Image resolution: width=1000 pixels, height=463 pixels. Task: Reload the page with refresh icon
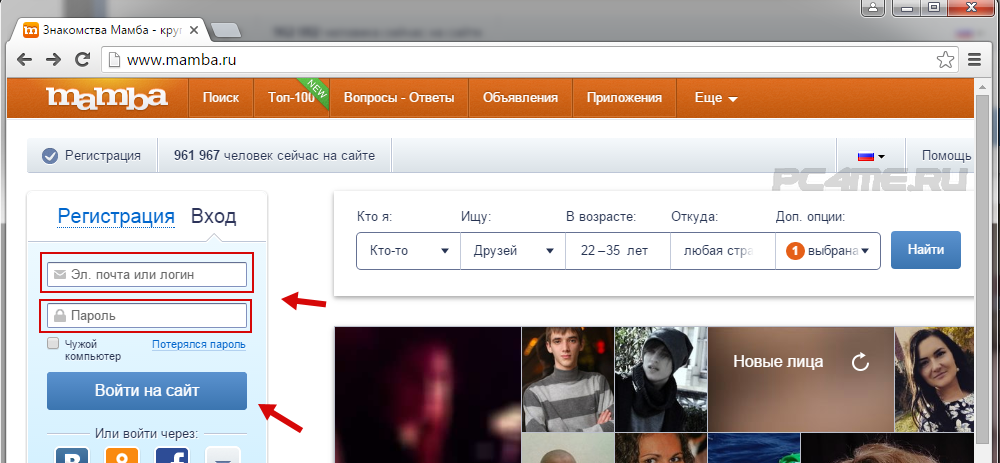83,59
